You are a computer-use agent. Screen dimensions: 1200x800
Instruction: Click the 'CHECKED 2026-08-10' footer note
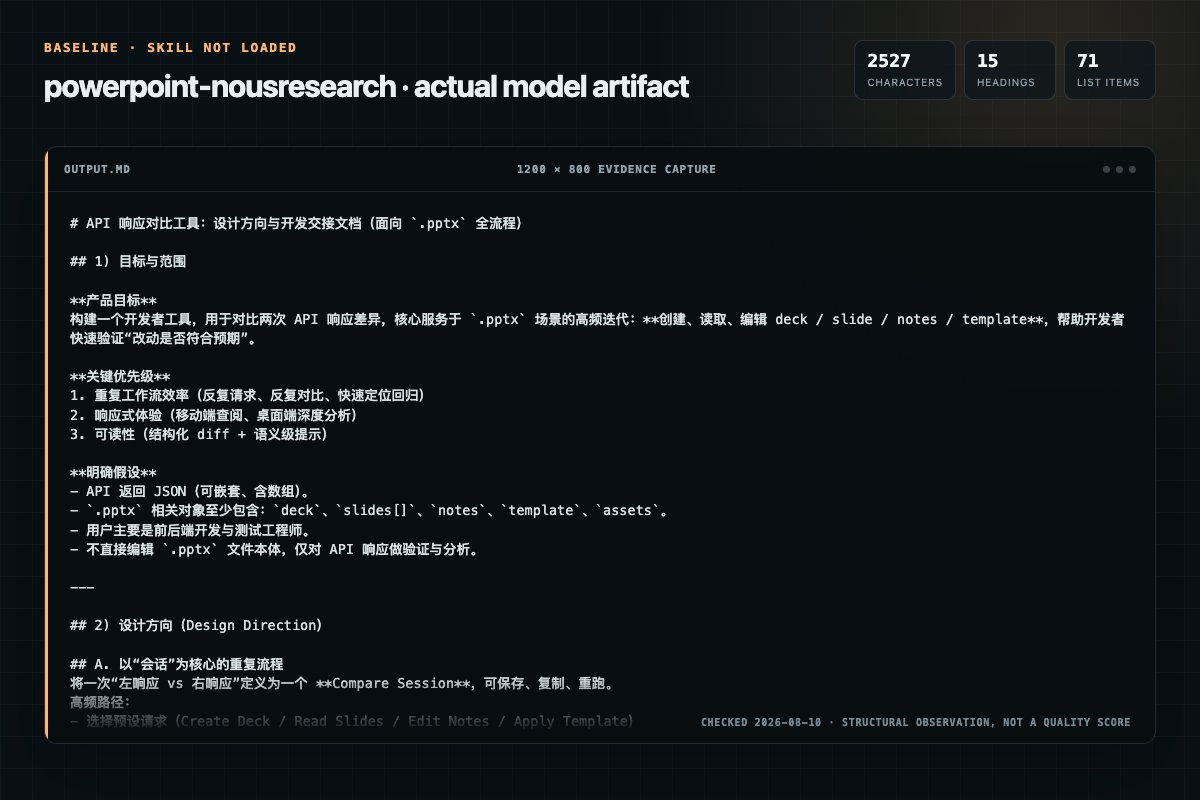(x=916, y=722)
